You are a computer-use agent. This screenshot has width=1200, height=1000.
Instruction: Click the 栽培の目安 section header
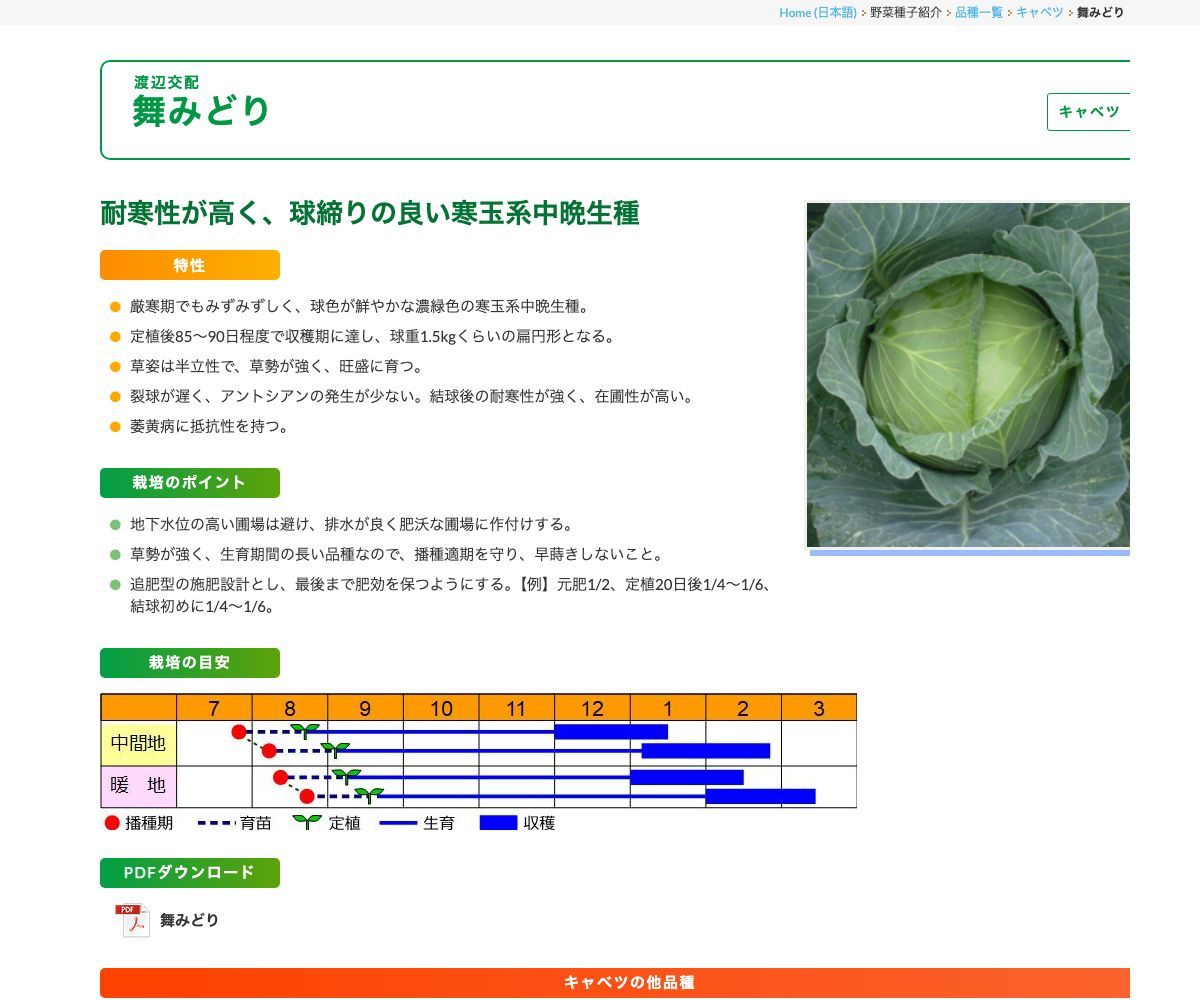[x=189, y=662]
